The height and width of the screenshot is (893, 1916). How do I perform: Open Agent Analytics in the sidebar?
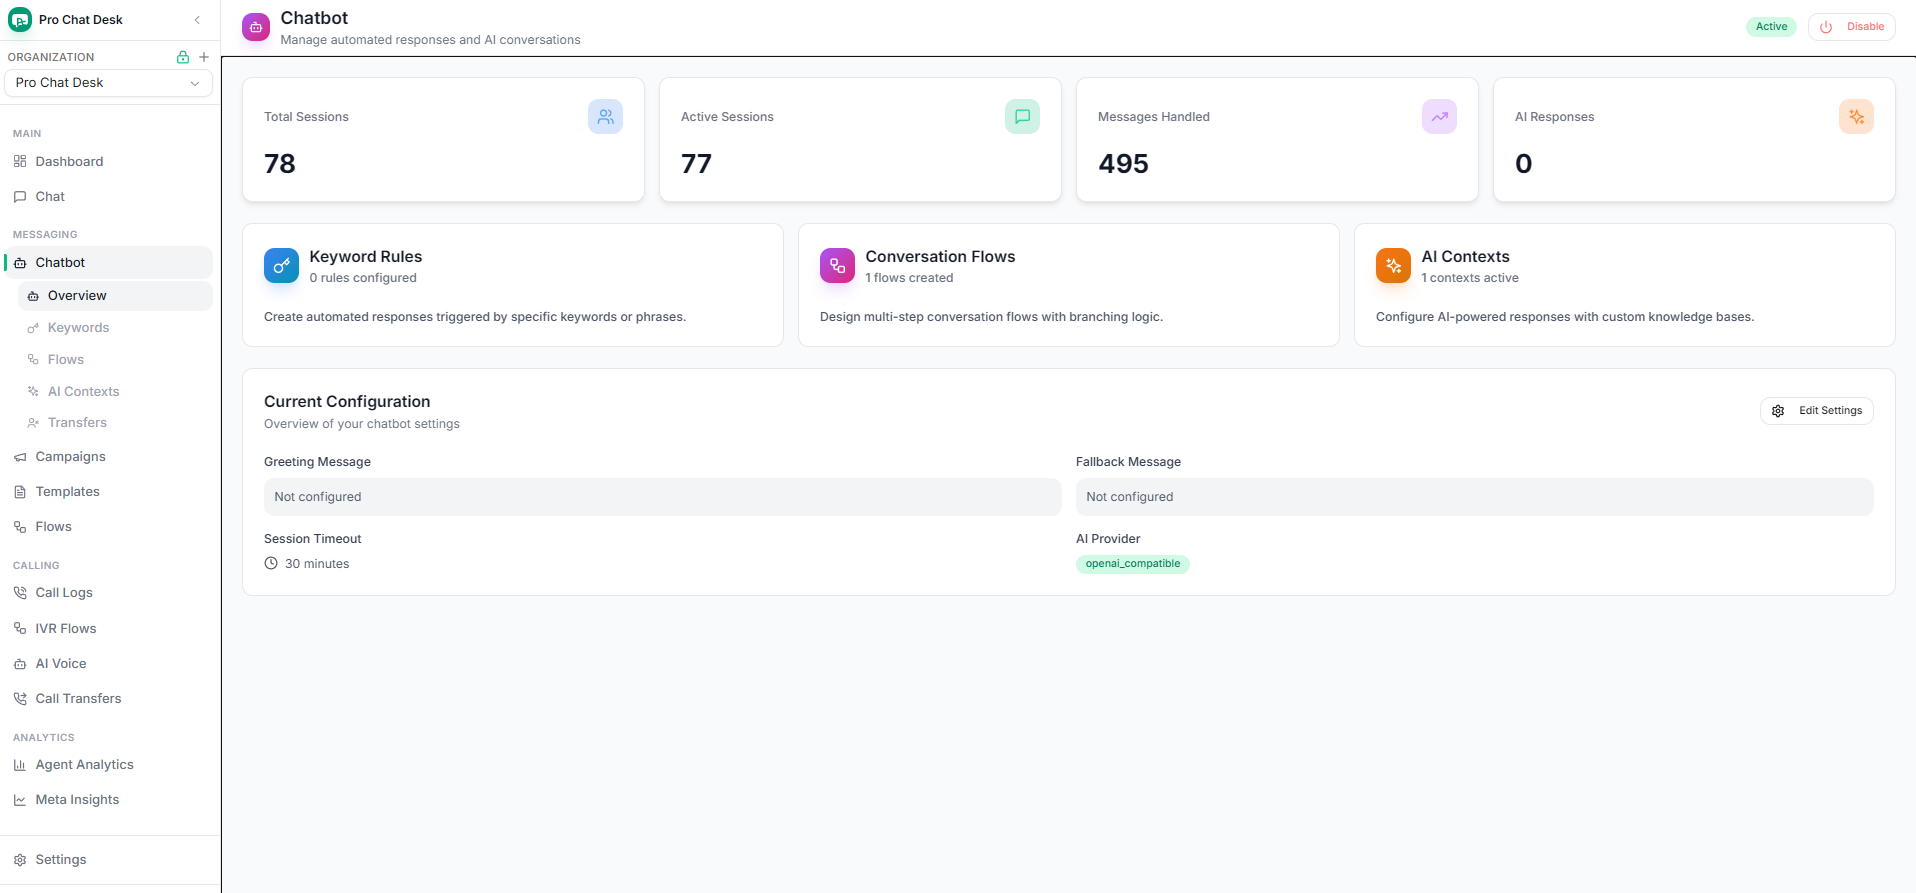click(x=108, y=765)
